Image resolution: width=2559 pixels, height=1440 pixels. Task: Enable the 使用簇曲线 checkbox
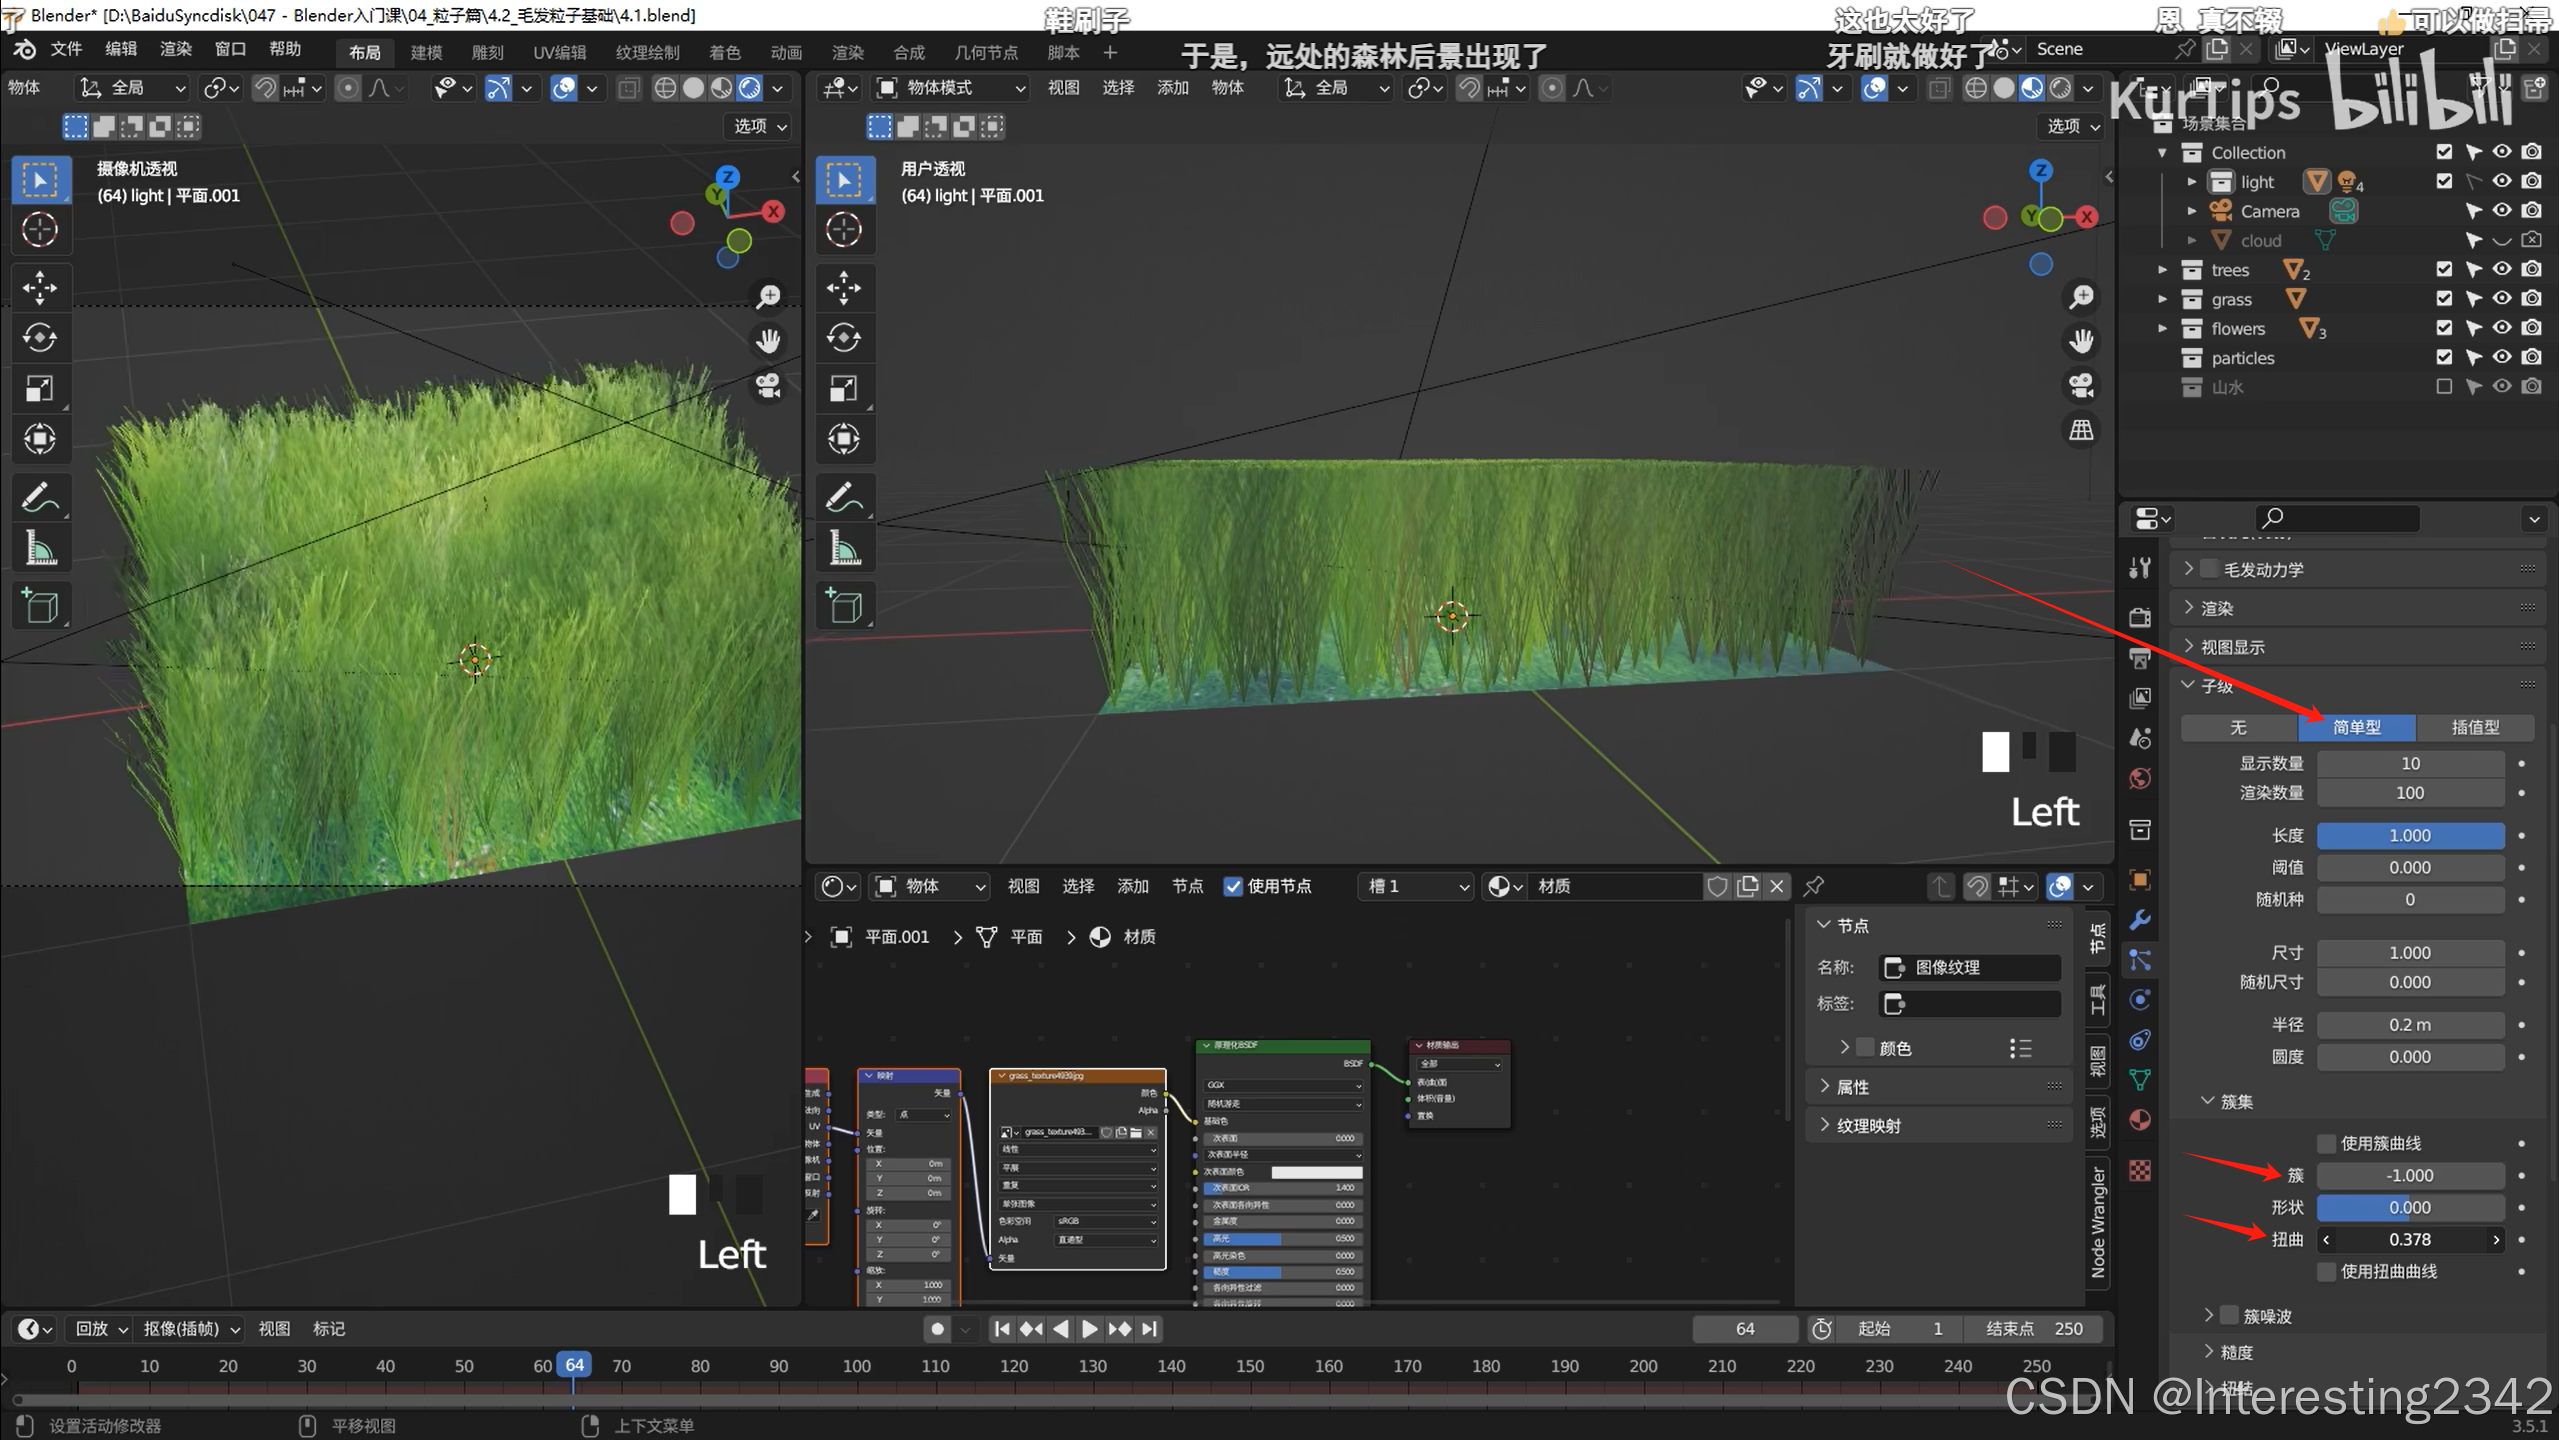[2327, 1143]
